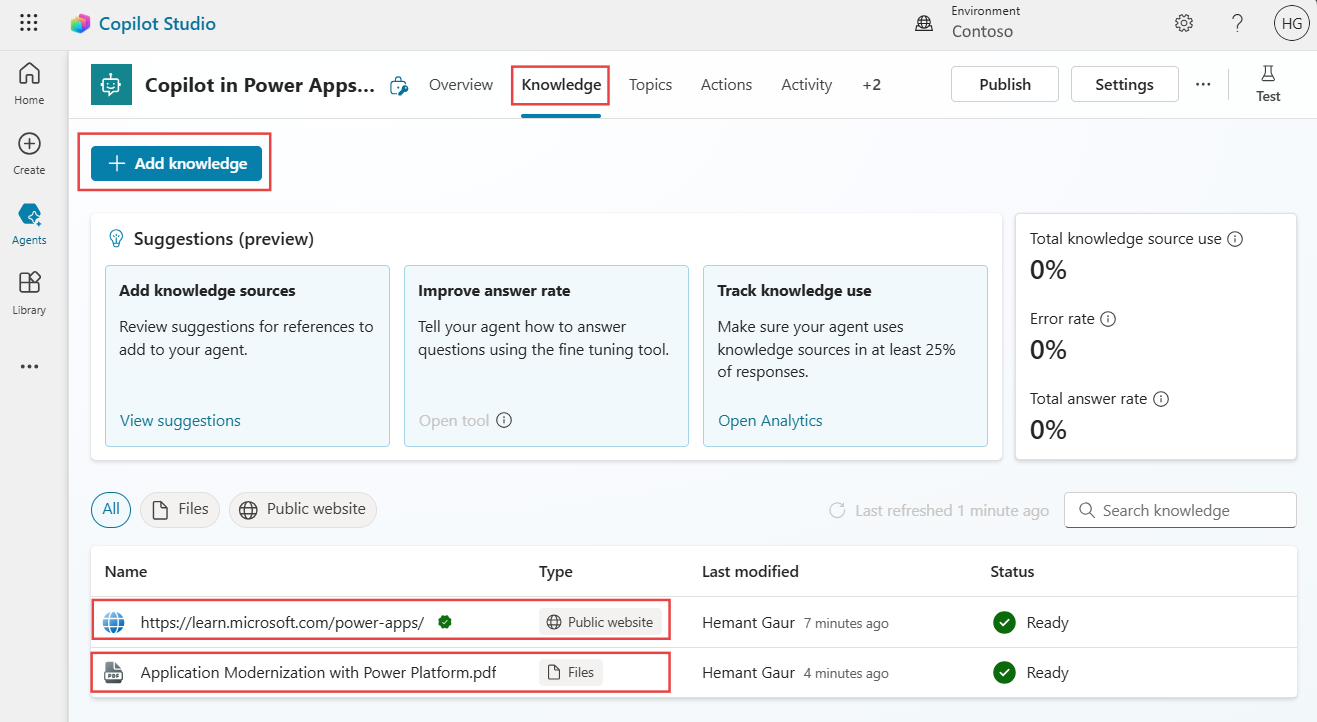The width and height of the screenshot is (1317, 722).
Task: Click the Files type badge in the table
Action: (x=571, y=673)
